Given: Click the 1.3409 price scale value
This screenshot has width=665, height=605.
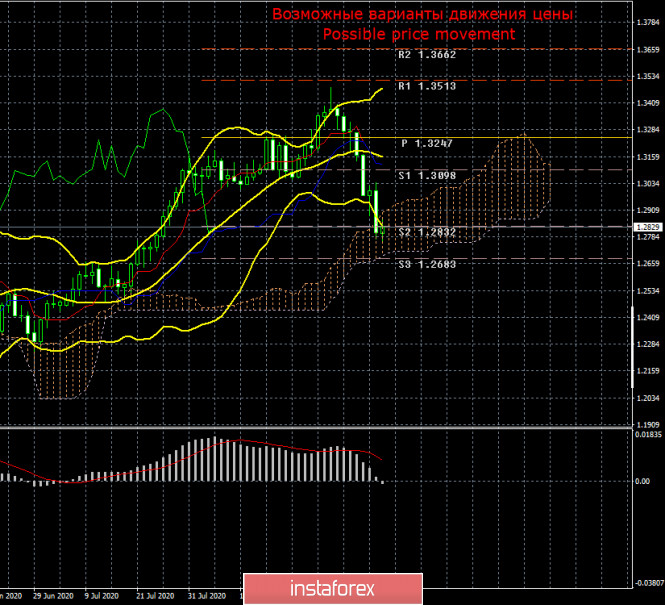Looking at the screenshot, I should coord(647,103).
